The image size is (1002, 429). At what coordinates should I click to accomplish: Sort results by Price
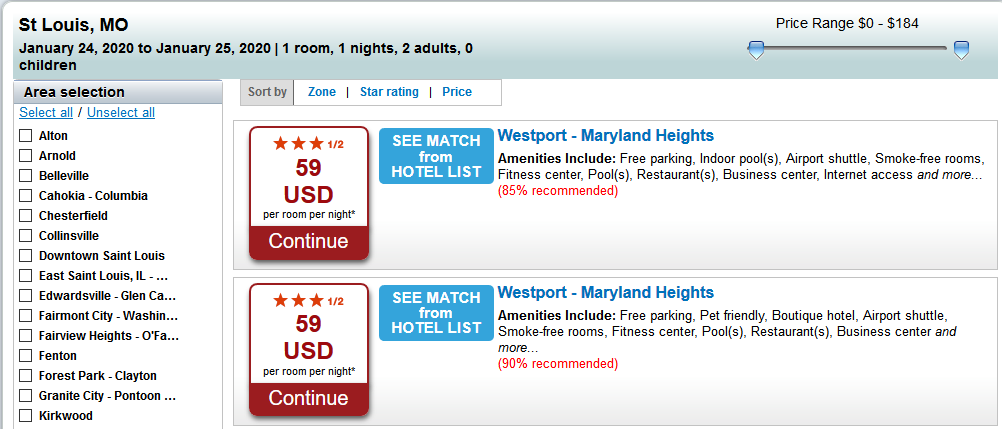457,92
